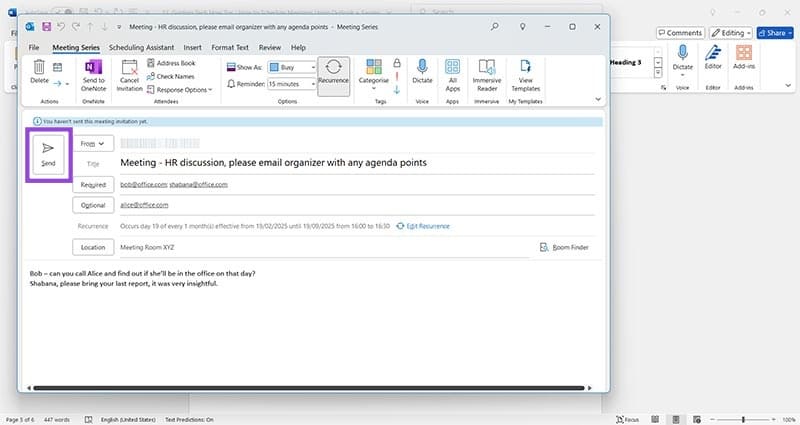Click bob@office.com in the Required field

pyautogui.click(x=144, y=184)
